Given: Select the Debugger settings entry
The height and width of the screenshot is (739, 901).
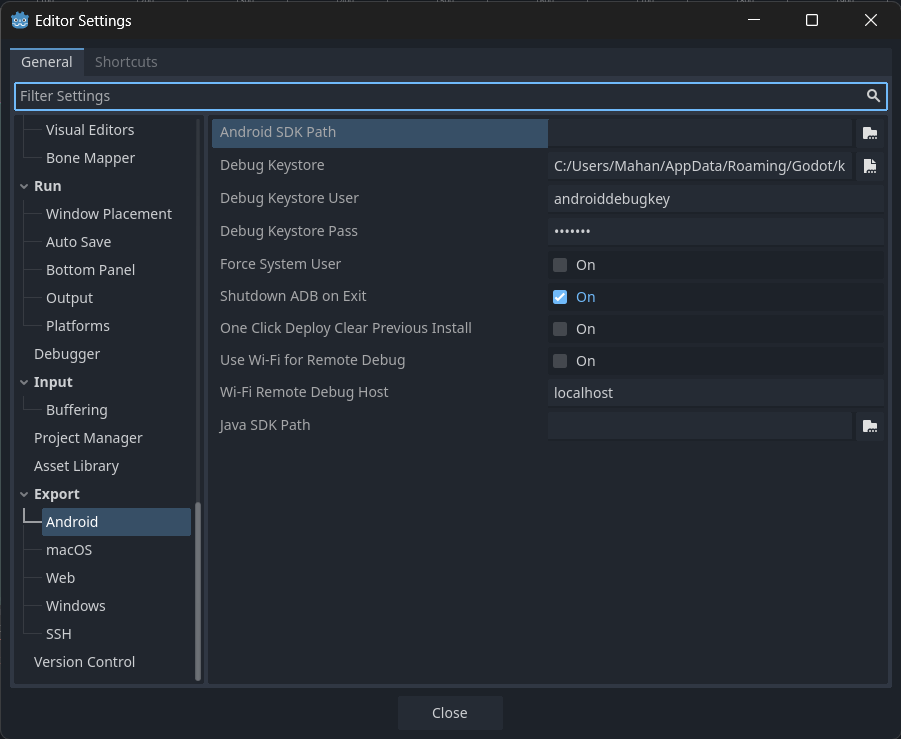Looking at the screenshot, I should pyautogui.click(x=66, y=353).
